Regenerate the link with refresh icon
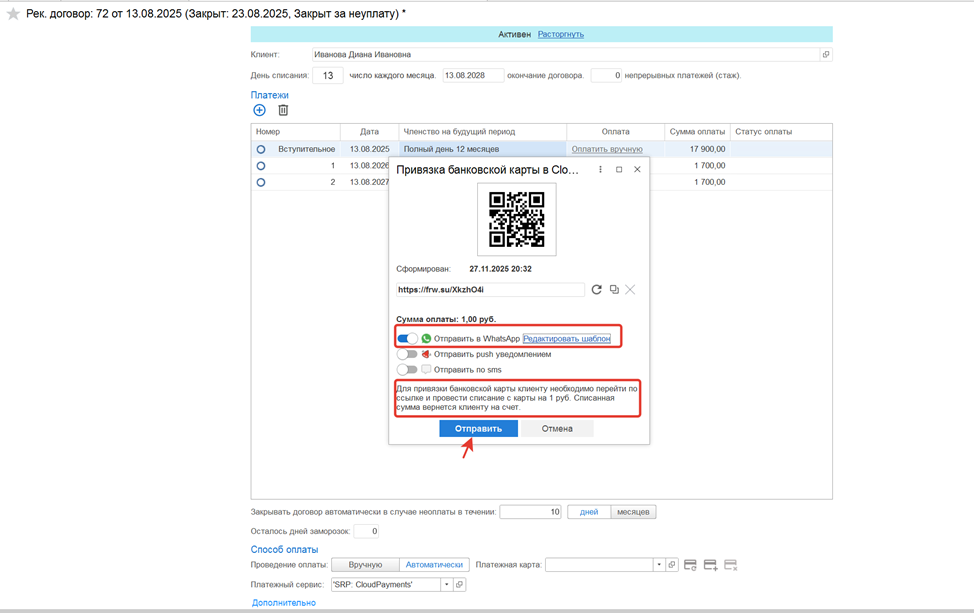 pos(596,289)
